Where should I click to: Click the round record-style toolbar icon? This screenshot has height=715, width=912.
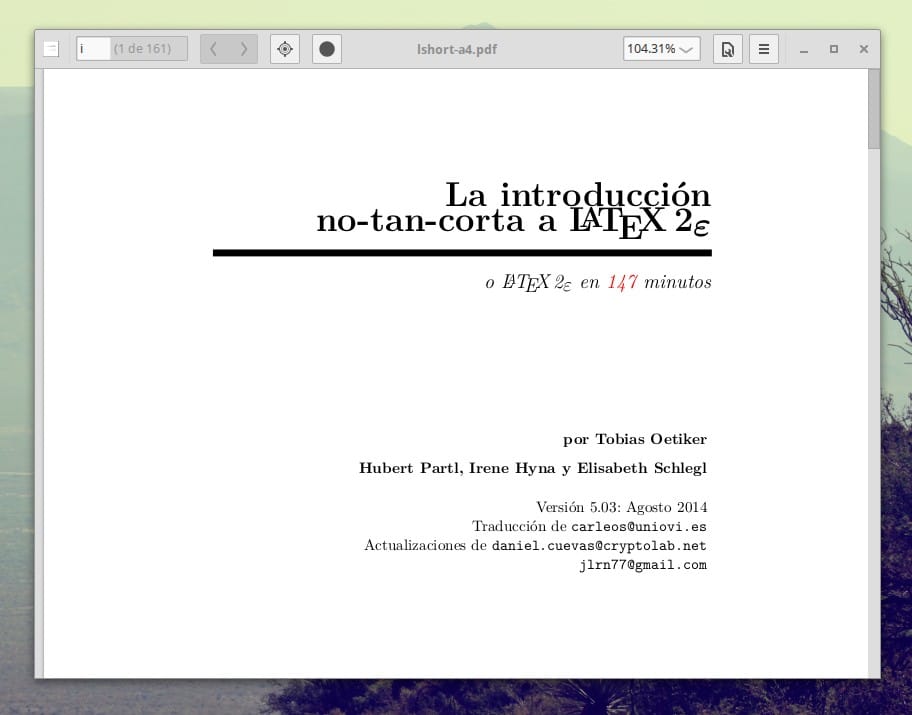click(327, 48)
